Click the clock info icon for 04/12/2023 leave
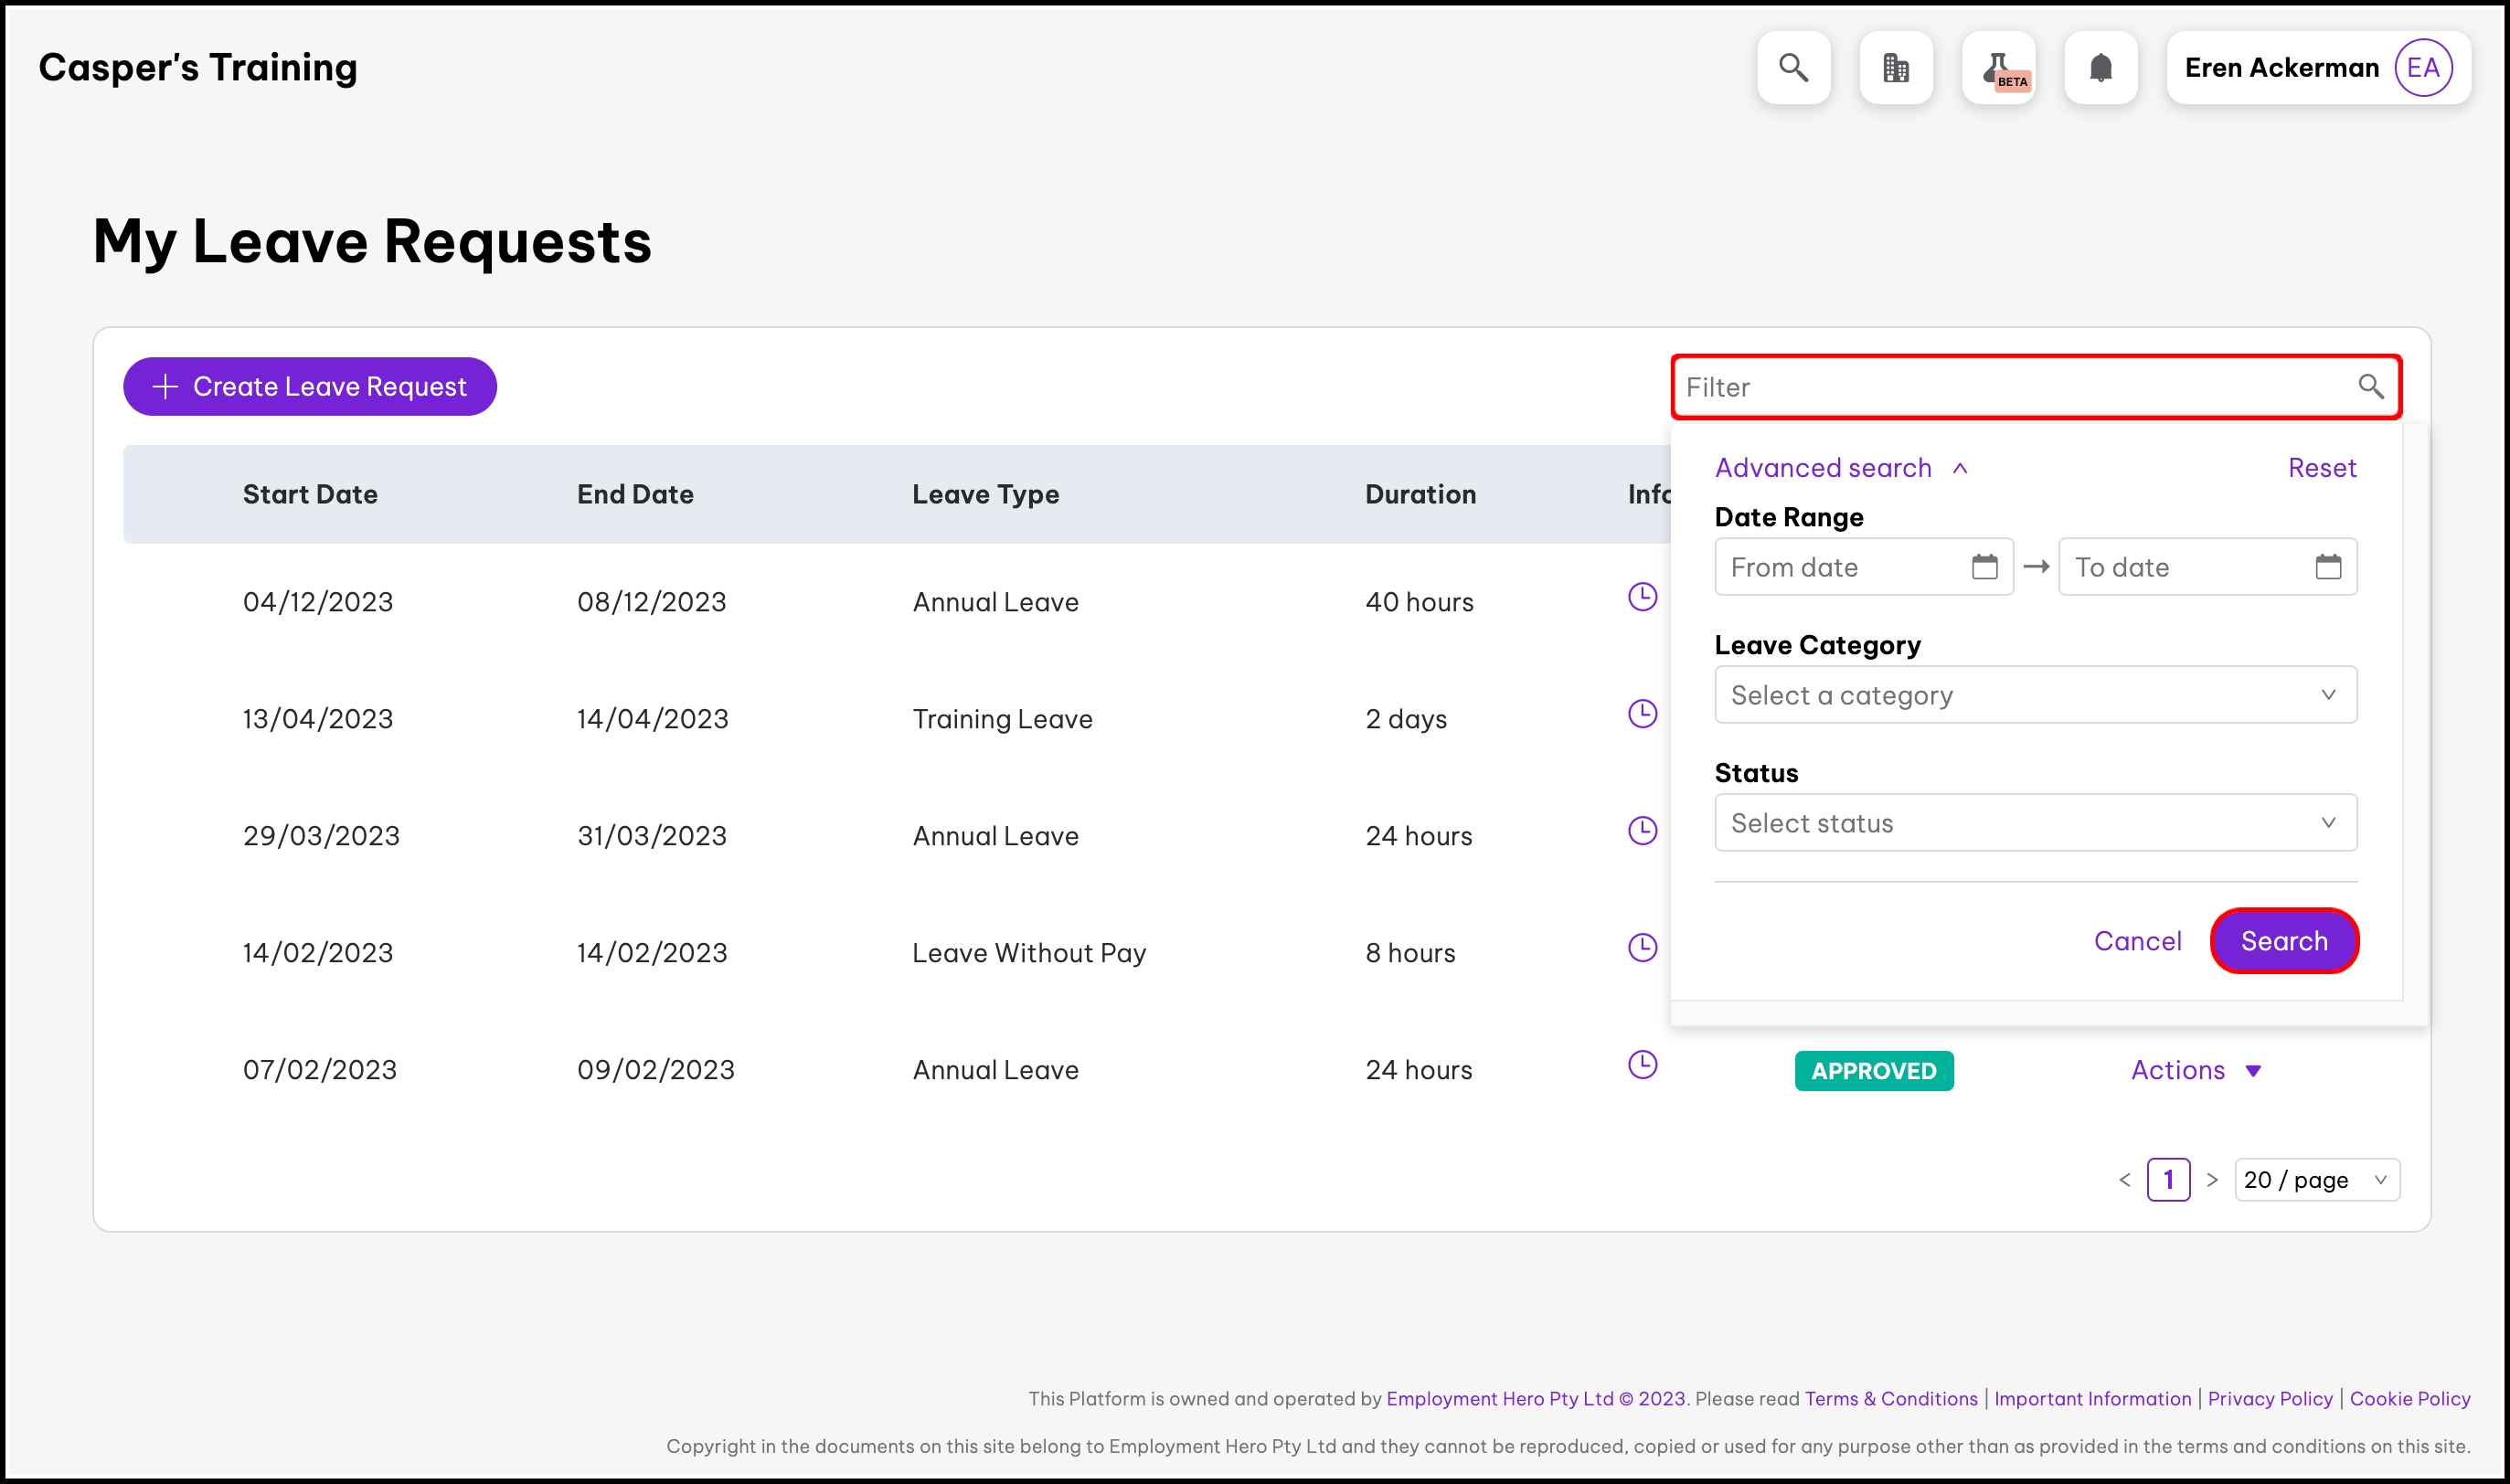Image resolution: width=2510 pixels, height=1484 pixels. point(1642,597)
